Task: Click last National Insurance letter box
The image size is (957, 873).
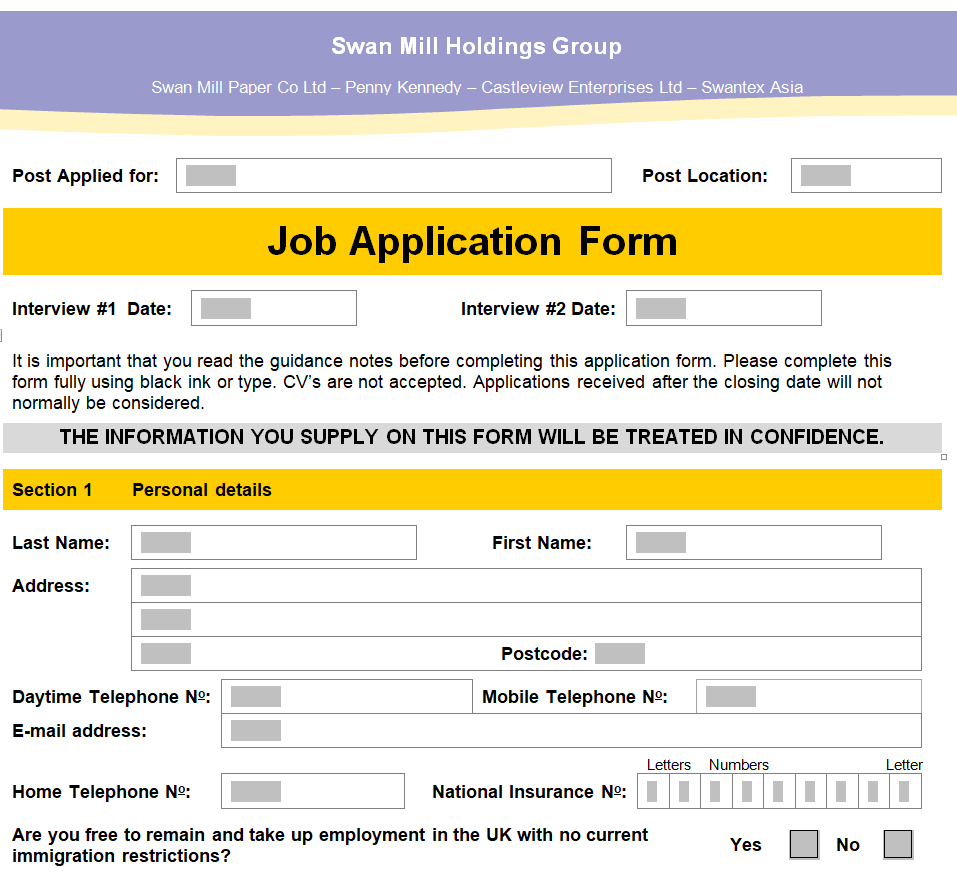Action: click(x=905, y=792)
